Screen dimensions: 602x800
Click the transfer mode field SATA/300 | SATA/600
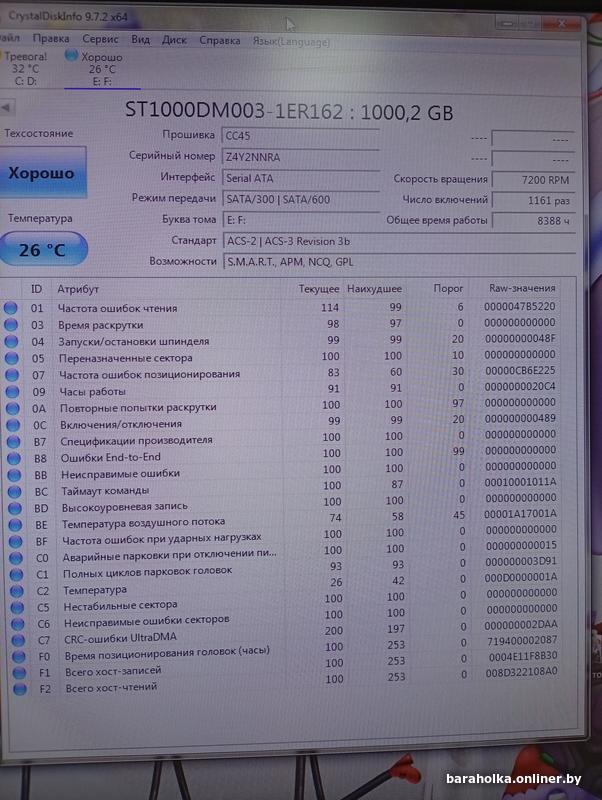coord(300,199)
